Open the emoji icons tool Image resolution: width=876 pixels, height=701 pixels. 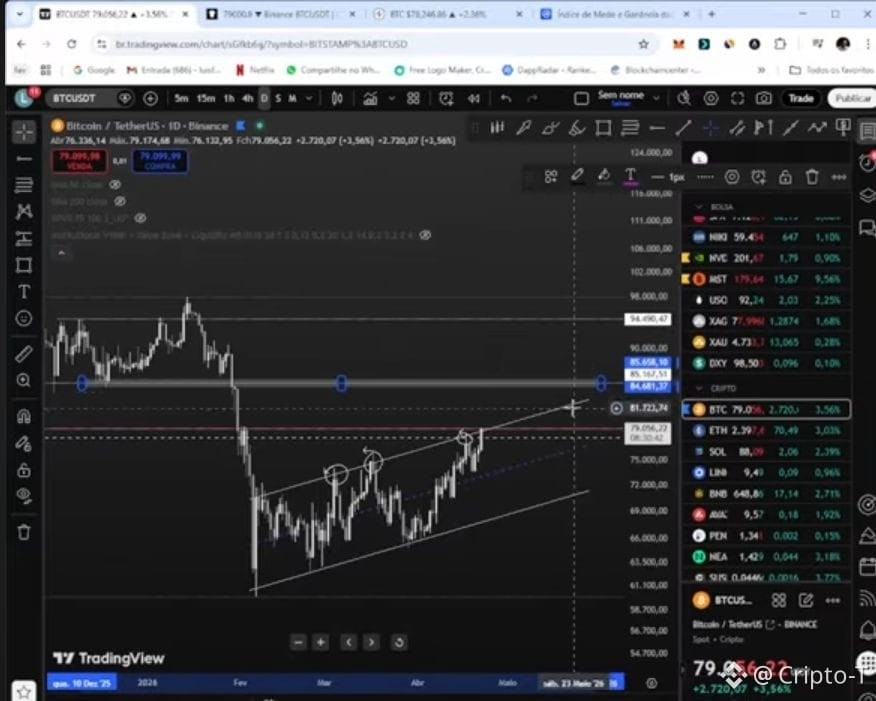point(23,318)
